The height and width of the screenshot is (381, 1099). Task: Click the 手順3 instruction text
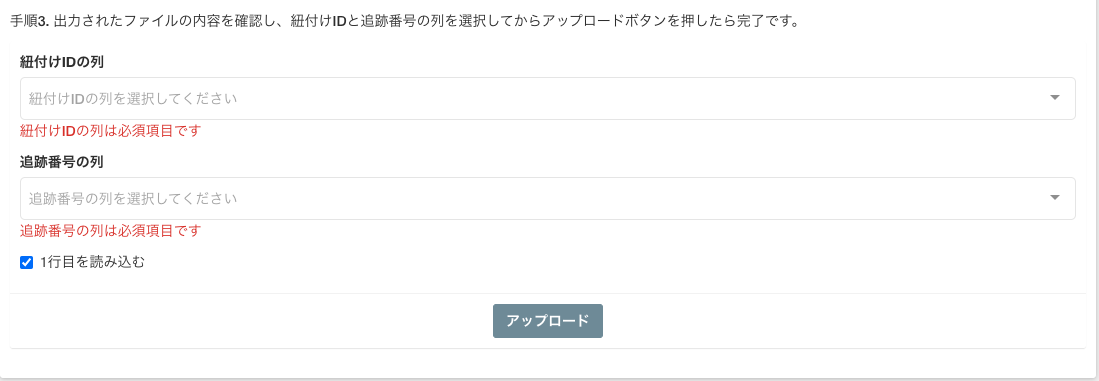pos(405,20)
